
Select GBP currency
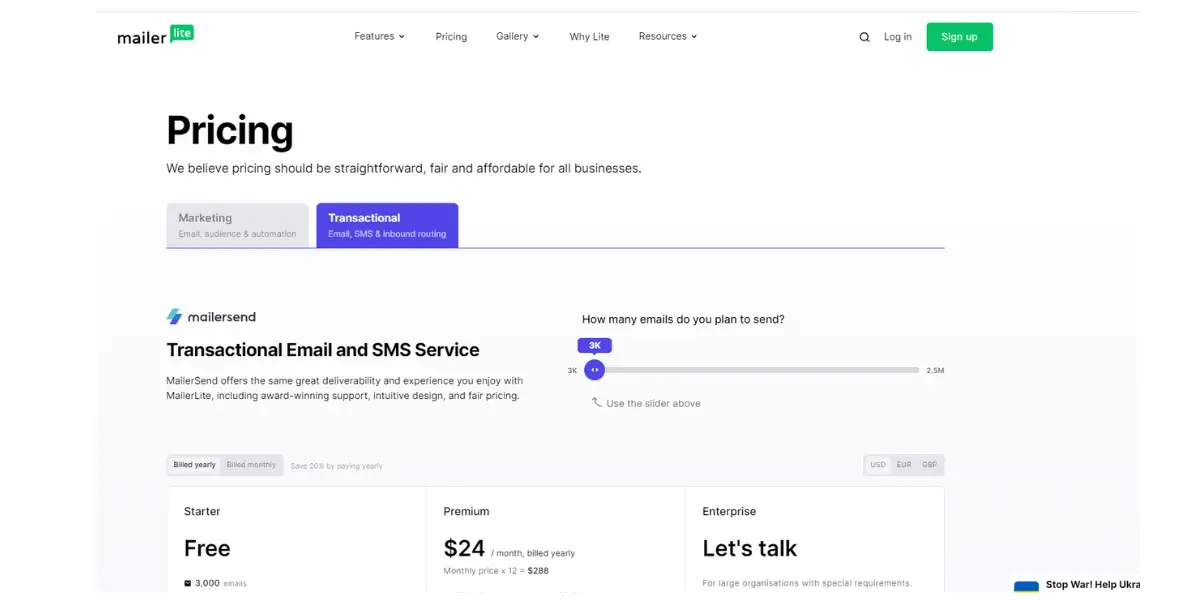coord(930,465)
